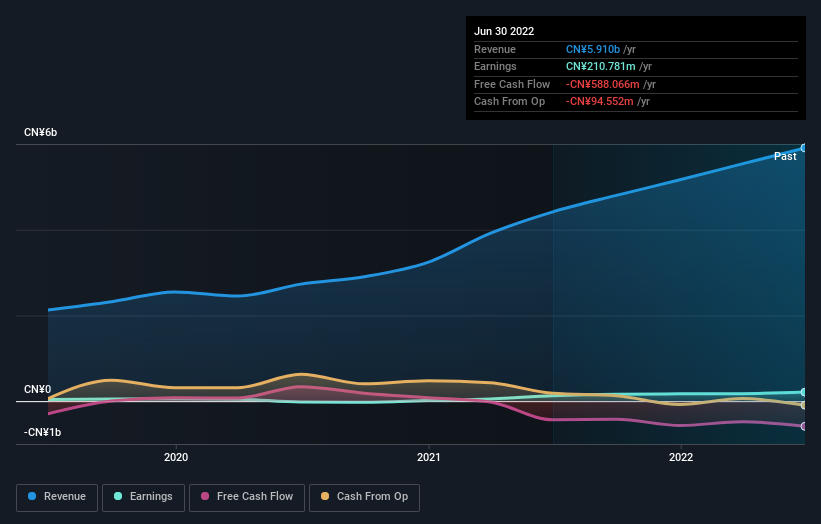The height and width of the screenshot is (524, 821).
Task: Select the 2020 x-axis label
Action: click(x=176, y=457)
